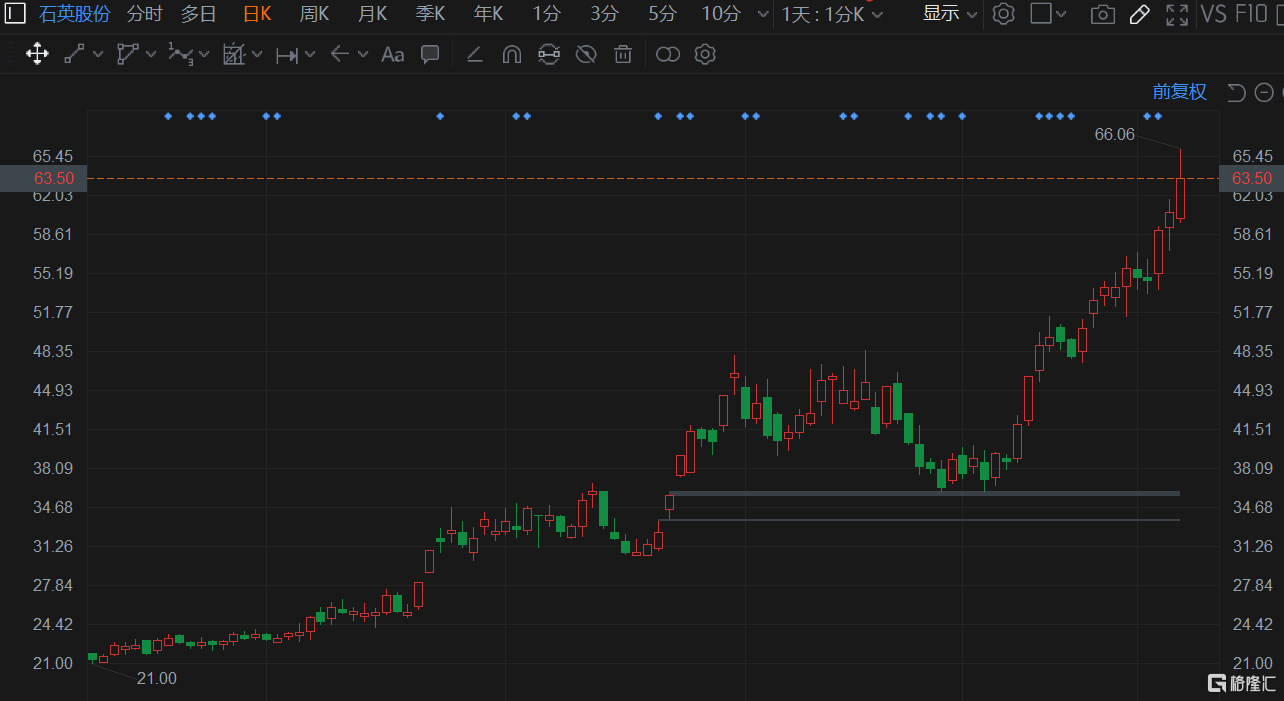Hide all drawings with the eye-slash icon
1284x701 pixels.
[x=586, y=54]
